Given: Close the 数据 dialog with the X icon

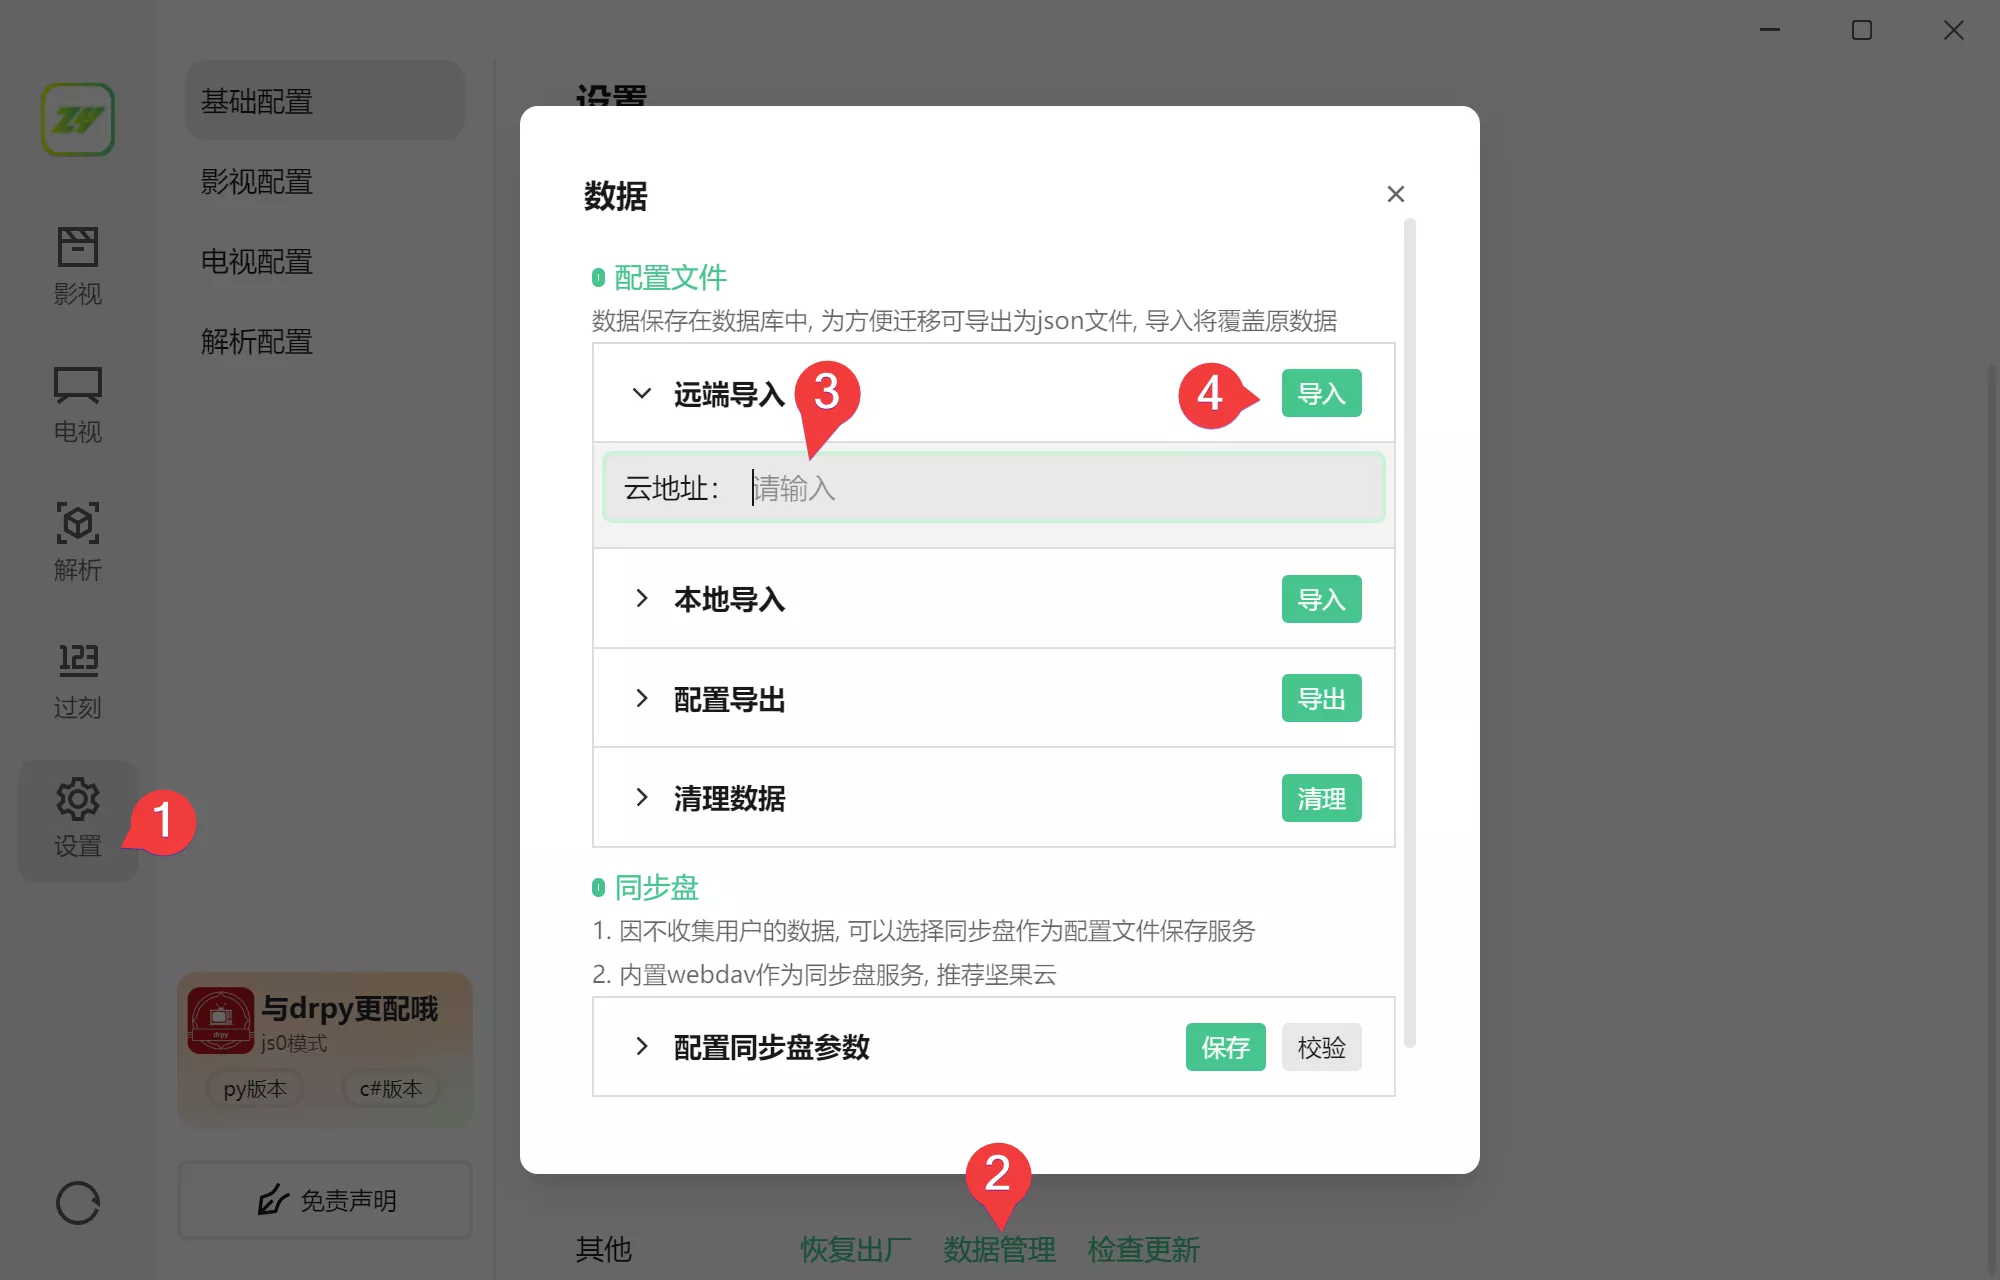Looking at the screenshot, I should click(x=1396, y=194).
